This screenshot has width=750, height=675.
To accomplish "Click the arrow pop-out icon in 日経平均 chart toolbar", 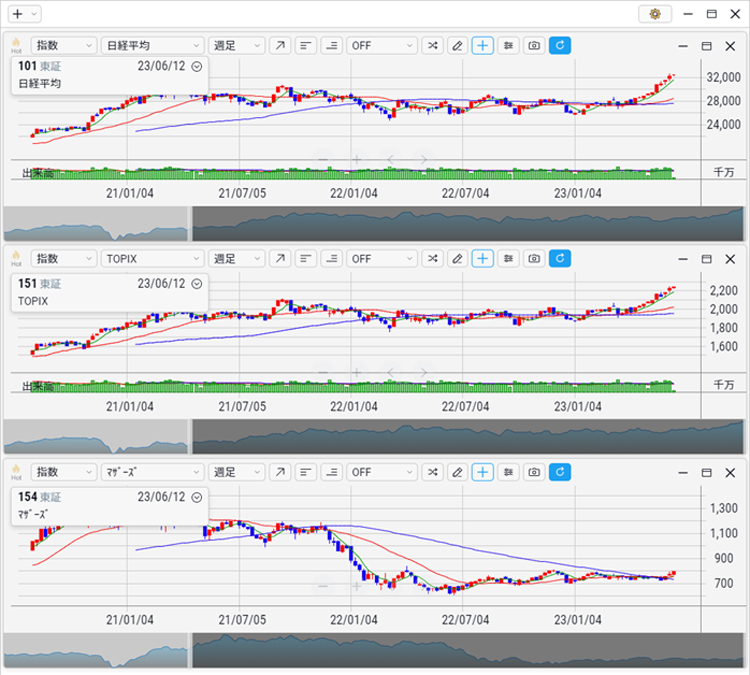I will pos(280,46).
